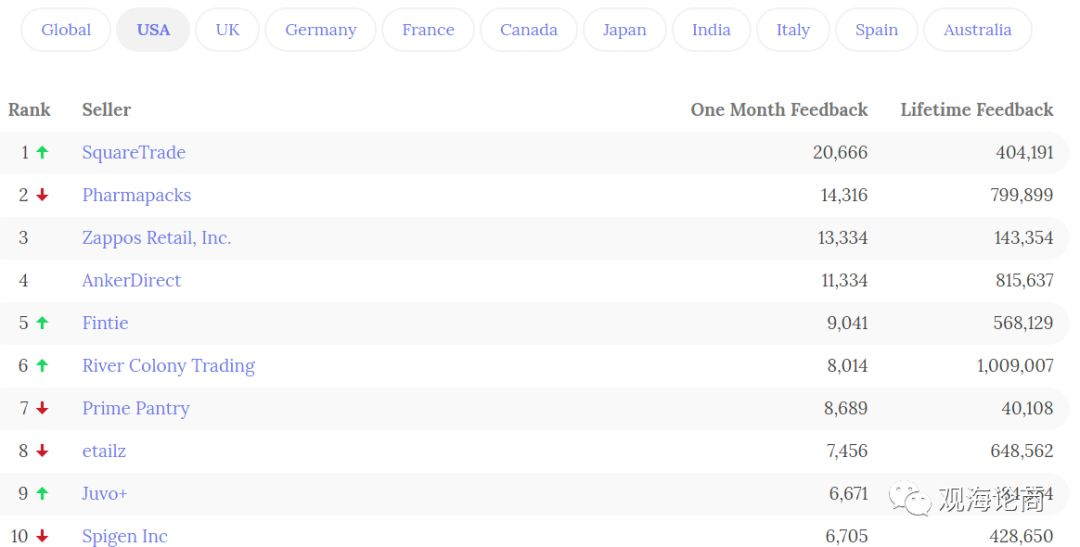
Task: Select Spigen lifetime feedback 428,650
Action: click(x=1021, y=536)
